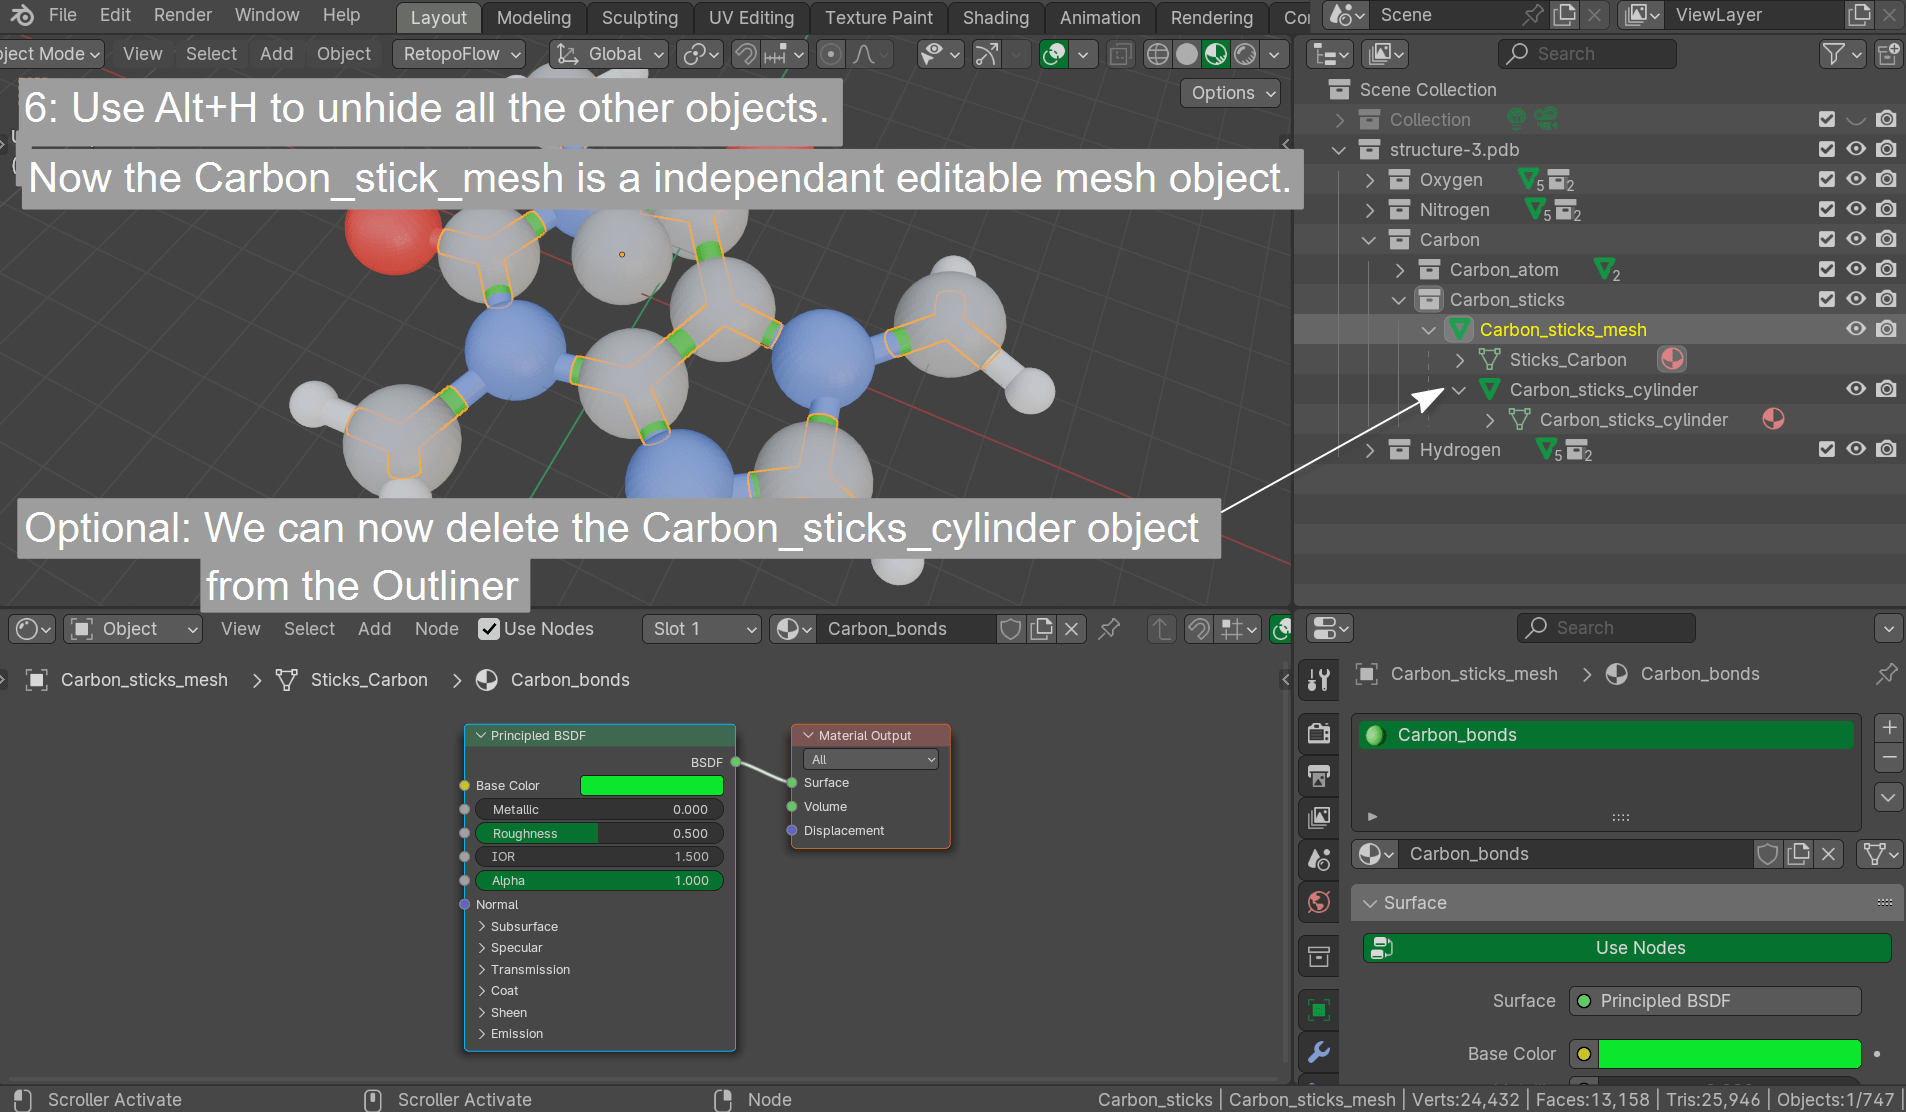
Task: Open the viewport Add menu
Action: [277, 54]
